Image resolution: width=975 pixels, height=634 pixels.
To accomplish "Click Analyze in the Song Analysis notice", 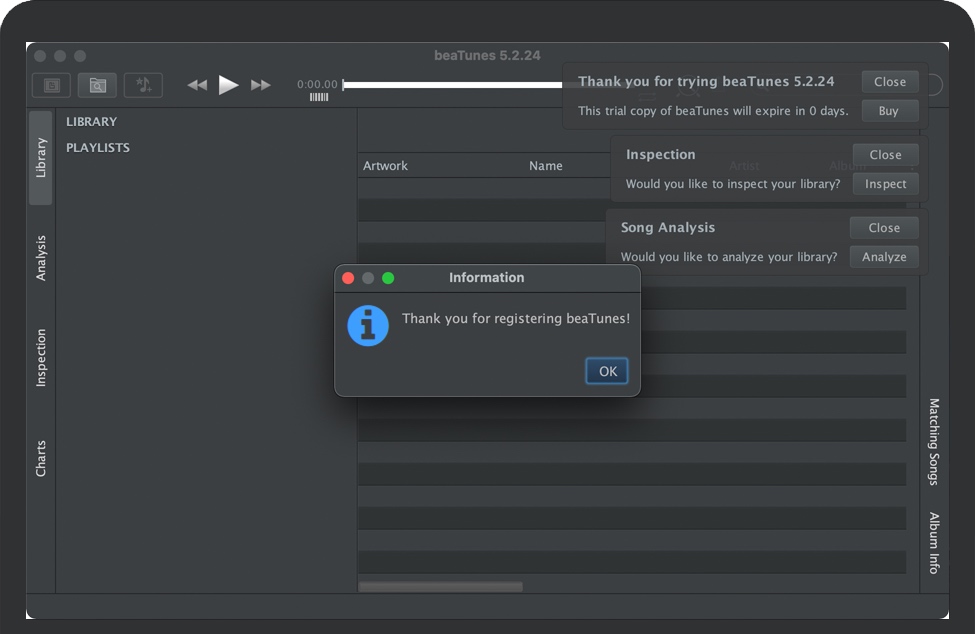I will pos(884,257).
